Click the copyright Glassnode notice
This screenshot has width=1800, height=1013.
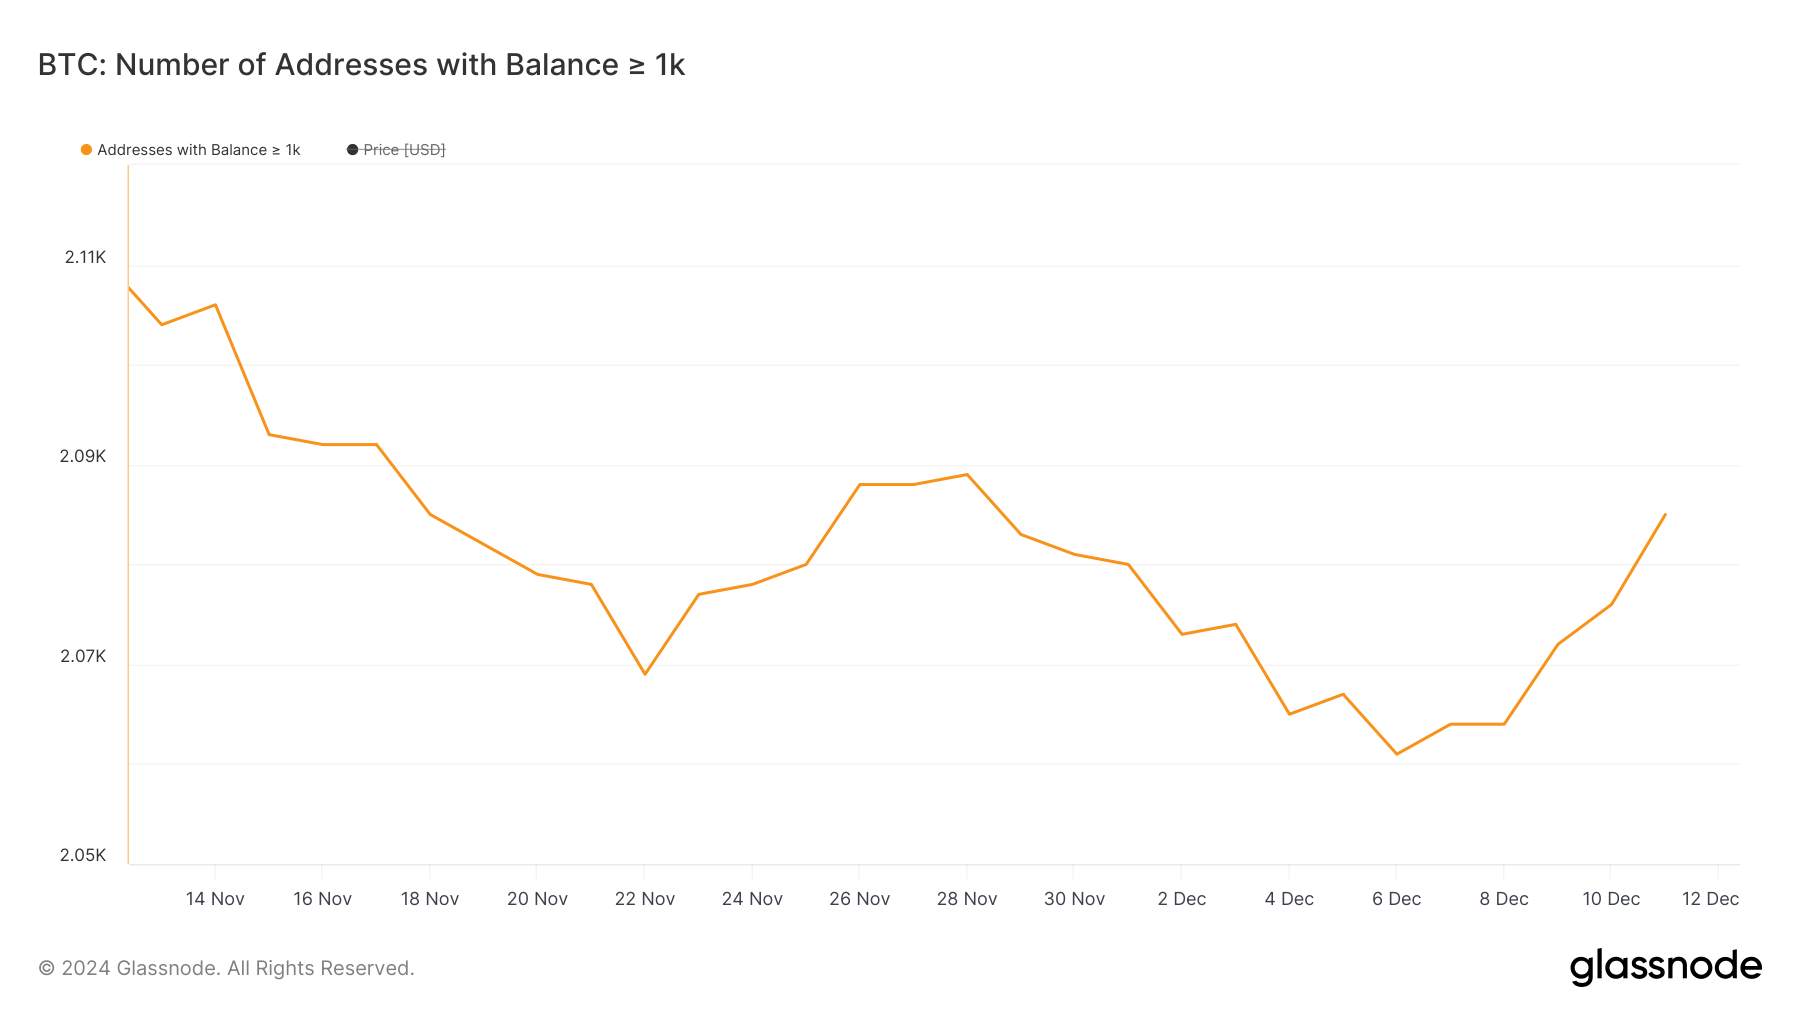[226, 968]
